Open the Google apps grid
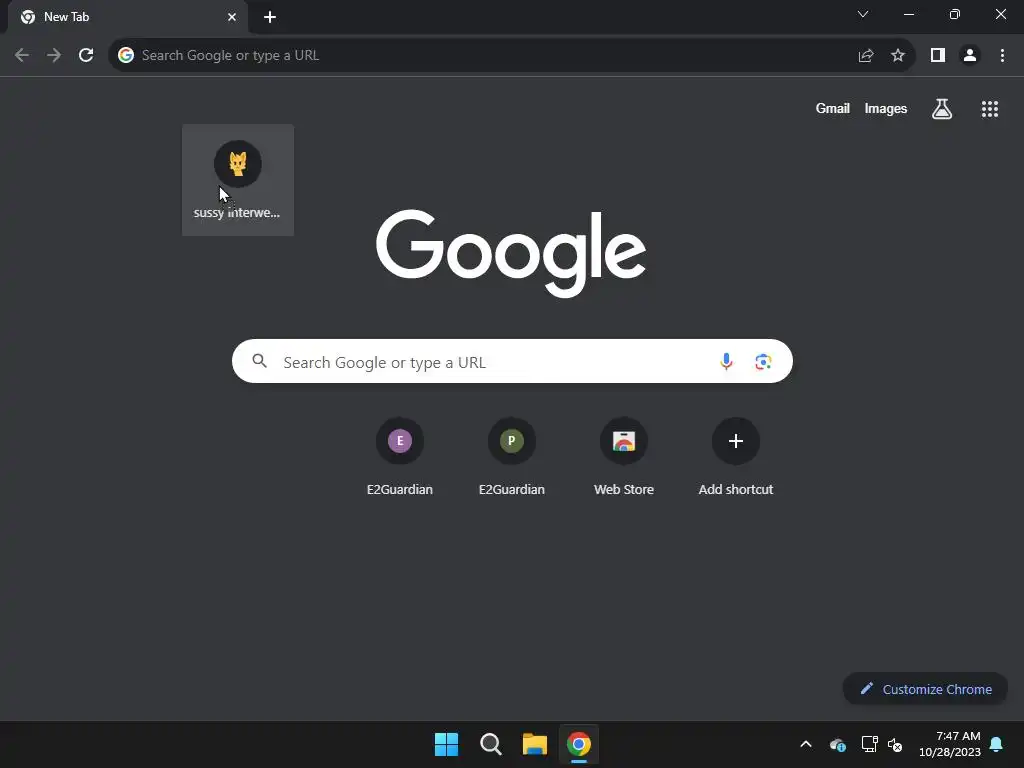Viewport: 1024px width, 768px height. tap(990, 109)
